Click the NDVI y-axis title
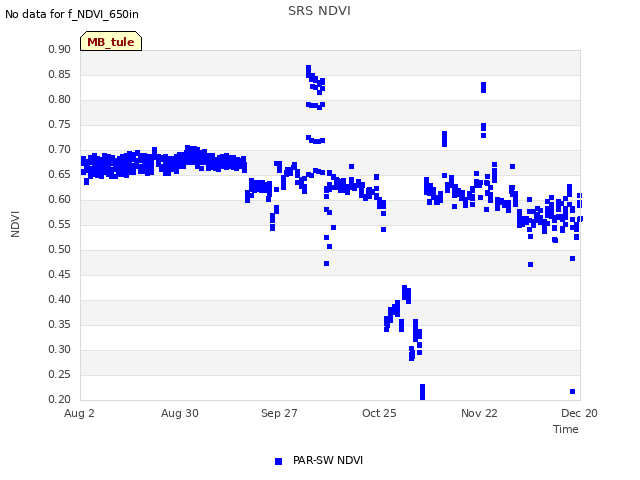640x480 pixels. click(x=15, y=224)
